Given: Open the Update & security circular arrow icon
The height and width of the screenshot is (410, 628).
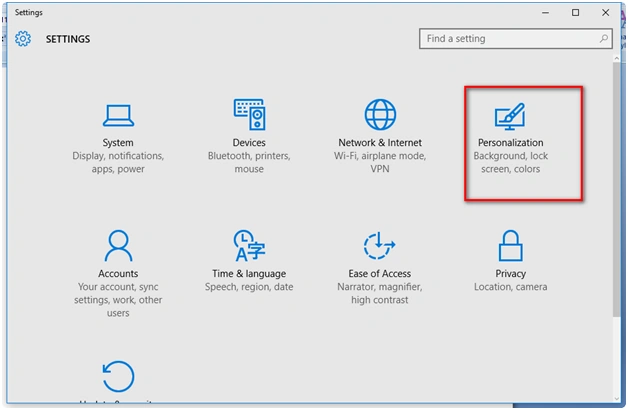Looking at the screenshot, I should coord(118,376).
